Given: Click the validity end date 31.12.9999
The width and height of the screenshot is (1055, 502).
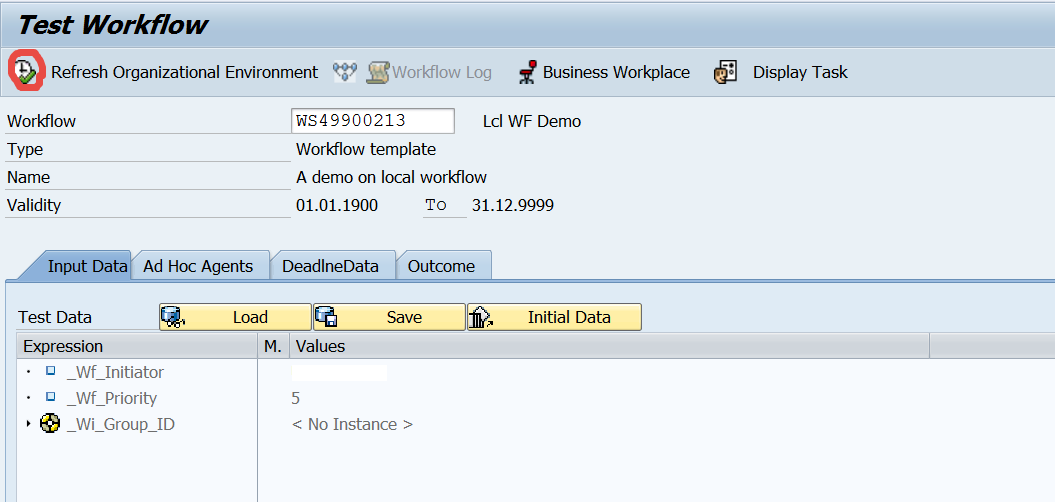Looking at the screenshot, I should click(513, 205).
